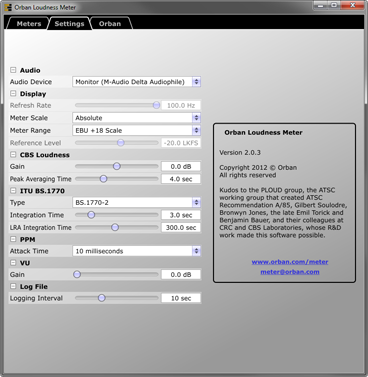Collapse the PPM section

(x=13, y=239)
